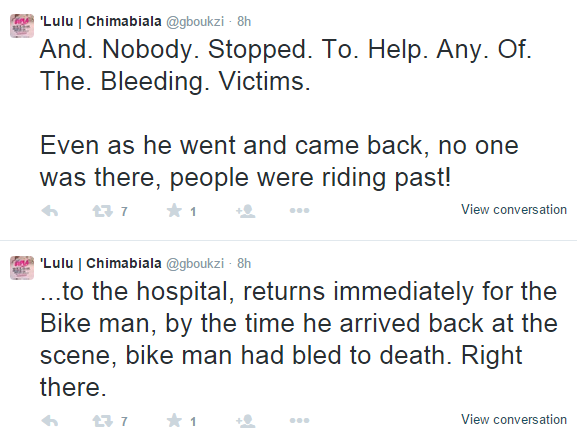
Task: Open more options on the second tweet
Action: [299, 420]
